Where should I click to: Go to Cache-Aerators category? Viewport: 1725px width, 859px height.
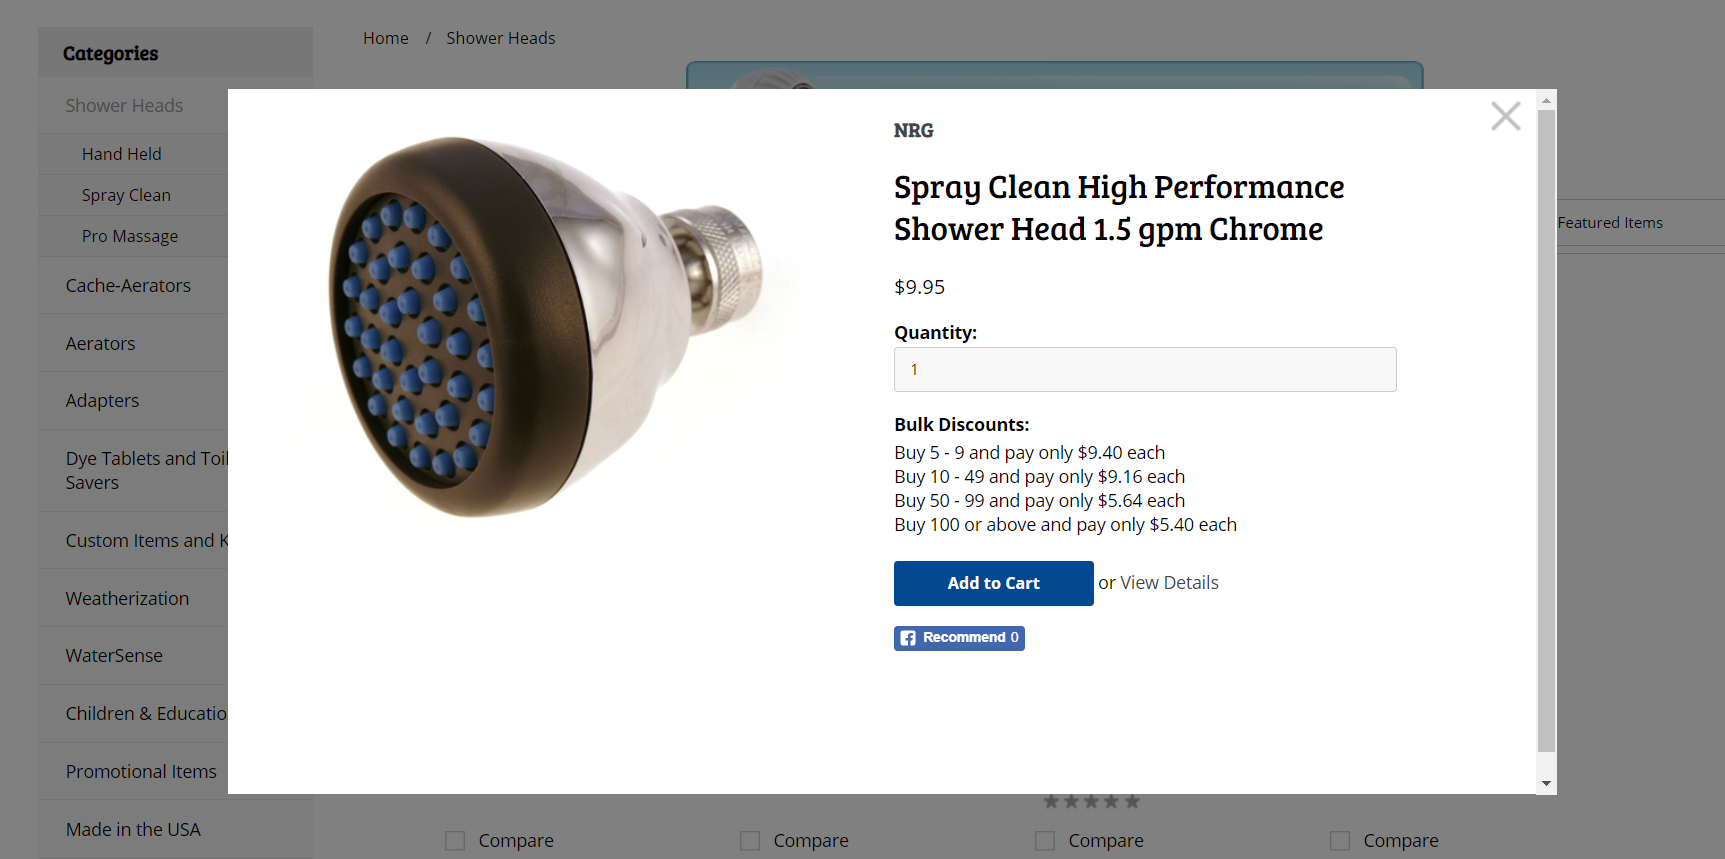128,286
